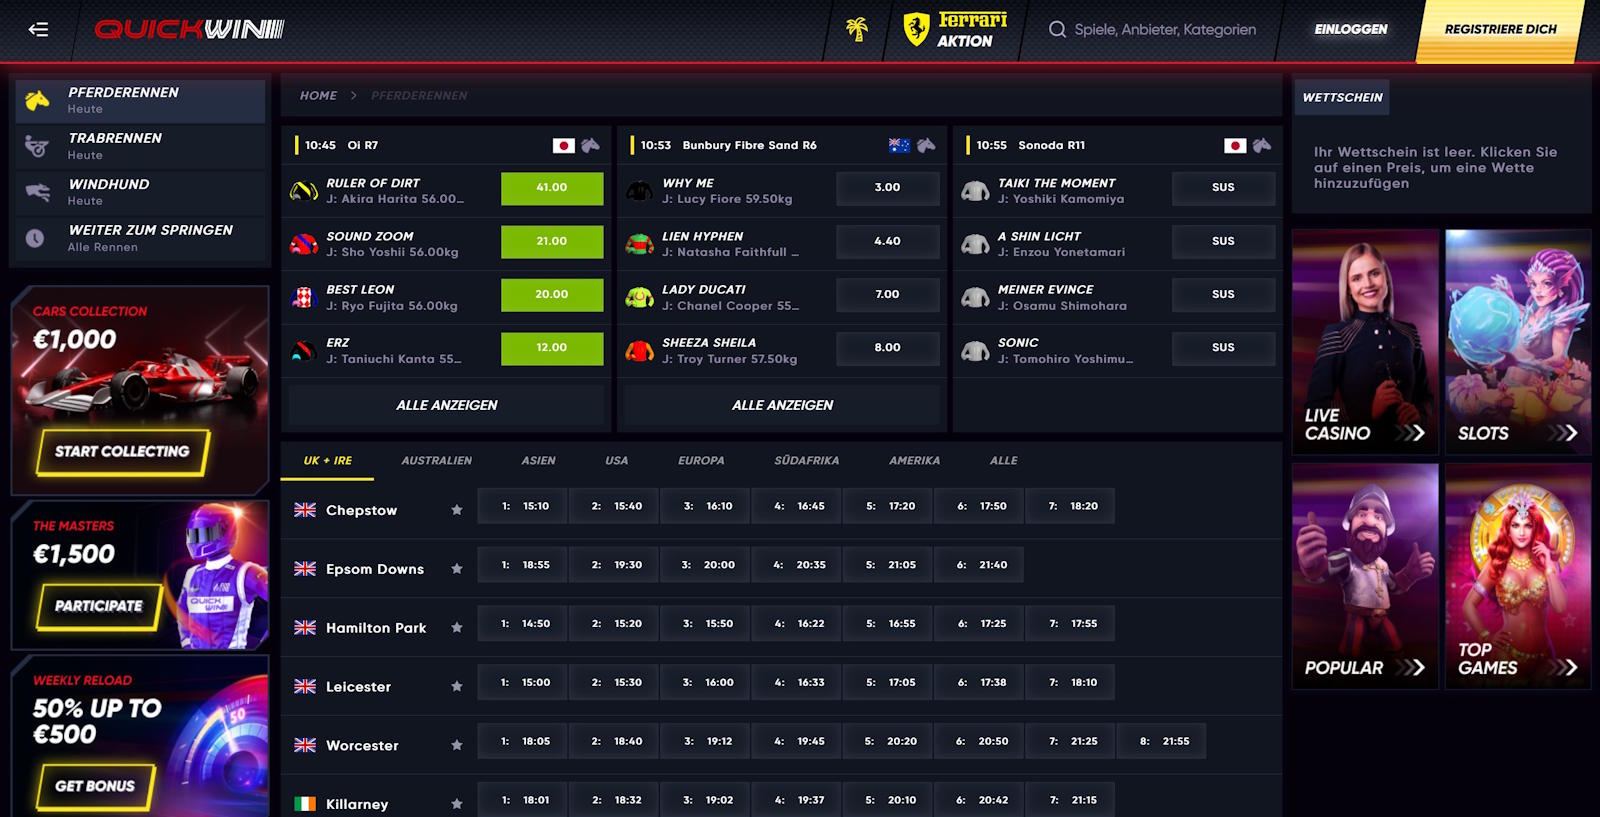Switch to the UK + IRE tab
The width and height of the screenshot is (1600, 817).
point(328,461)
